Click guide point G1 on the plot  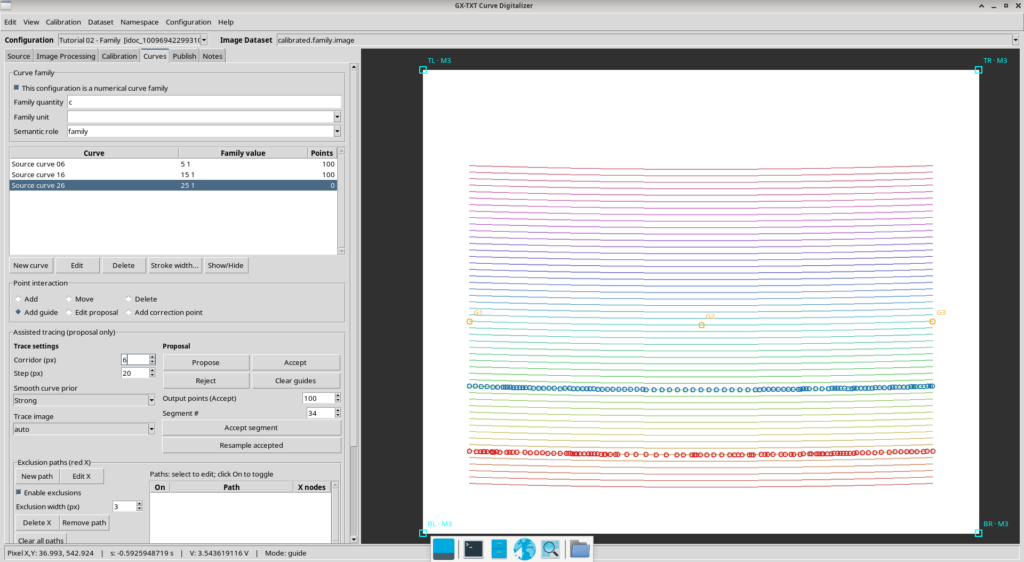pos(470,321)
